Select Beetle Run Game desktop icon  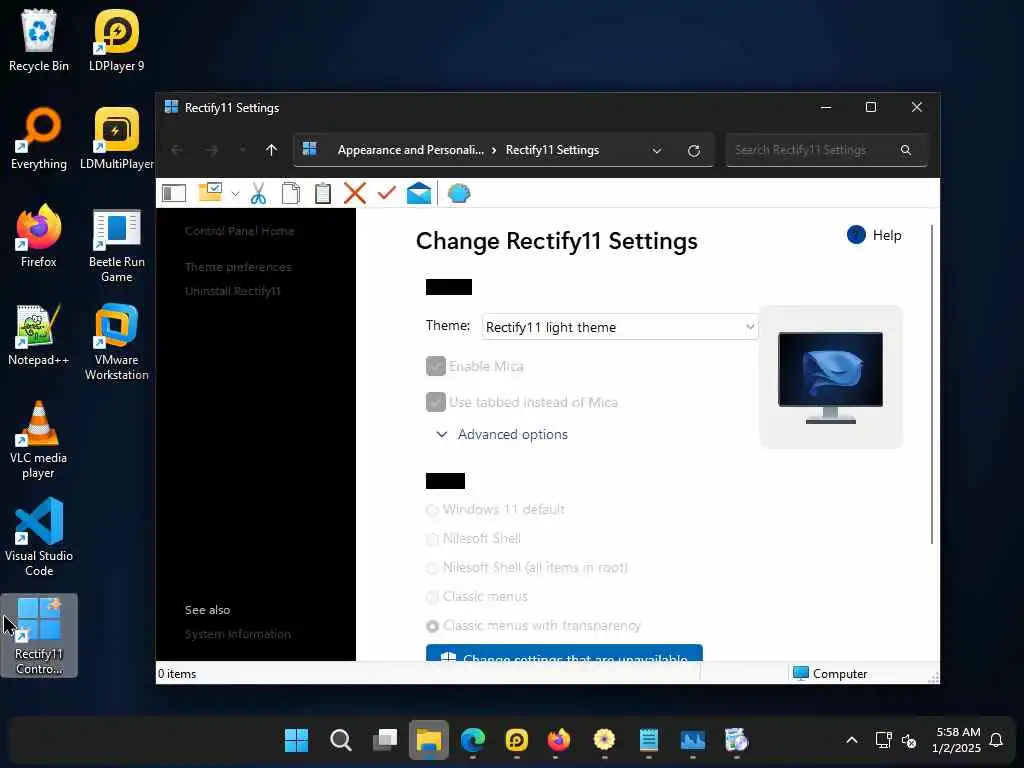[x=116, y=245]
